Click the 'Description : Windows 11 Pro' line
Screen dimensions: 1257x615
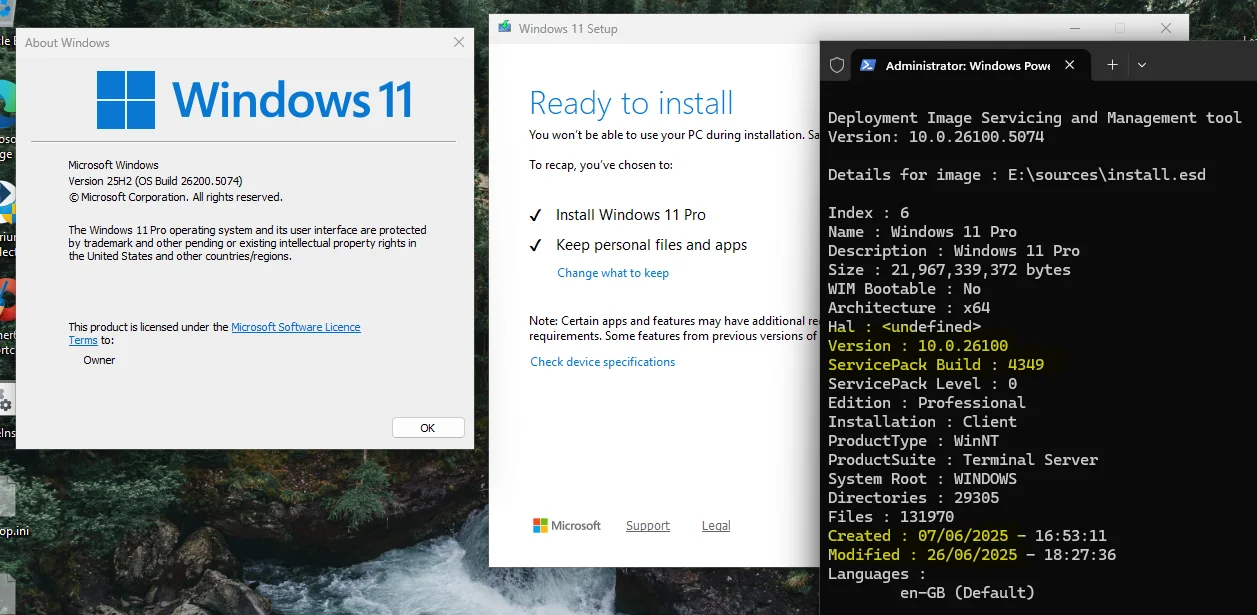(x=954, y=251)
